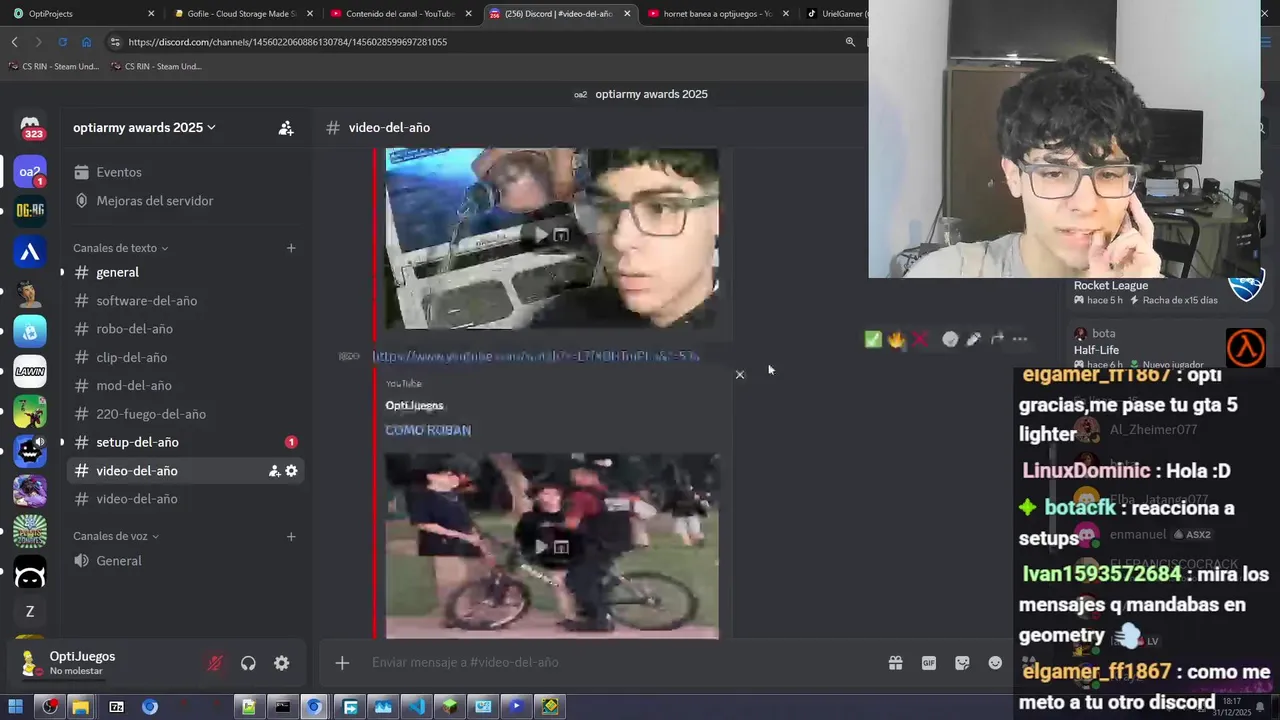Open clip-del-año channel

point(186,357)
